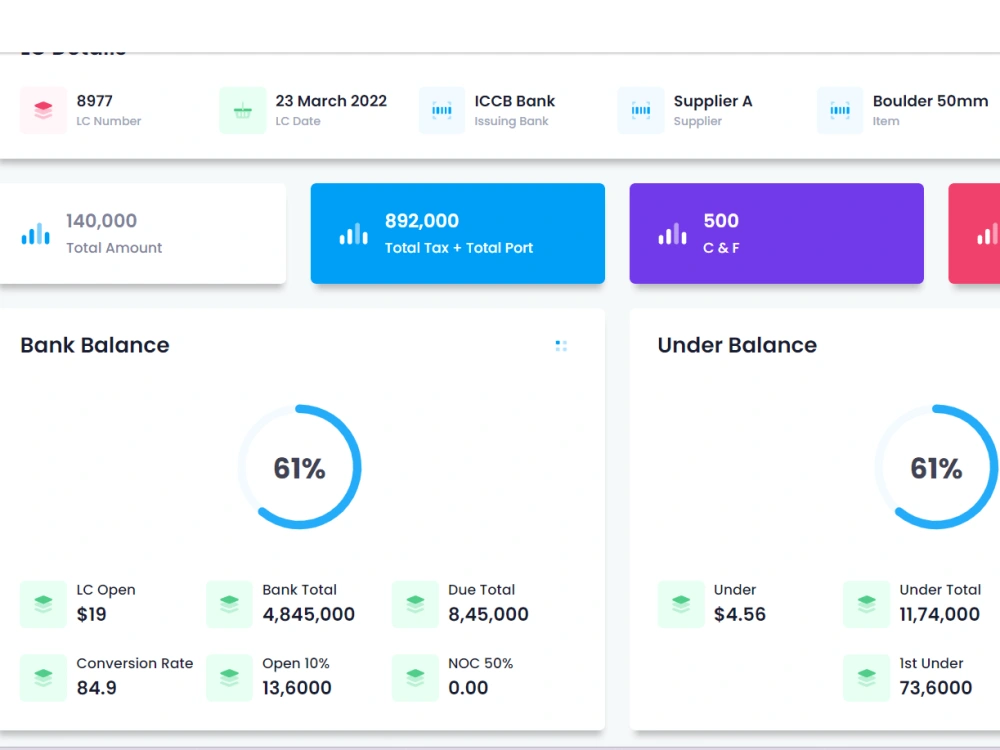
Task: Open the Bank Balance options dots menu
Action: 561,346
